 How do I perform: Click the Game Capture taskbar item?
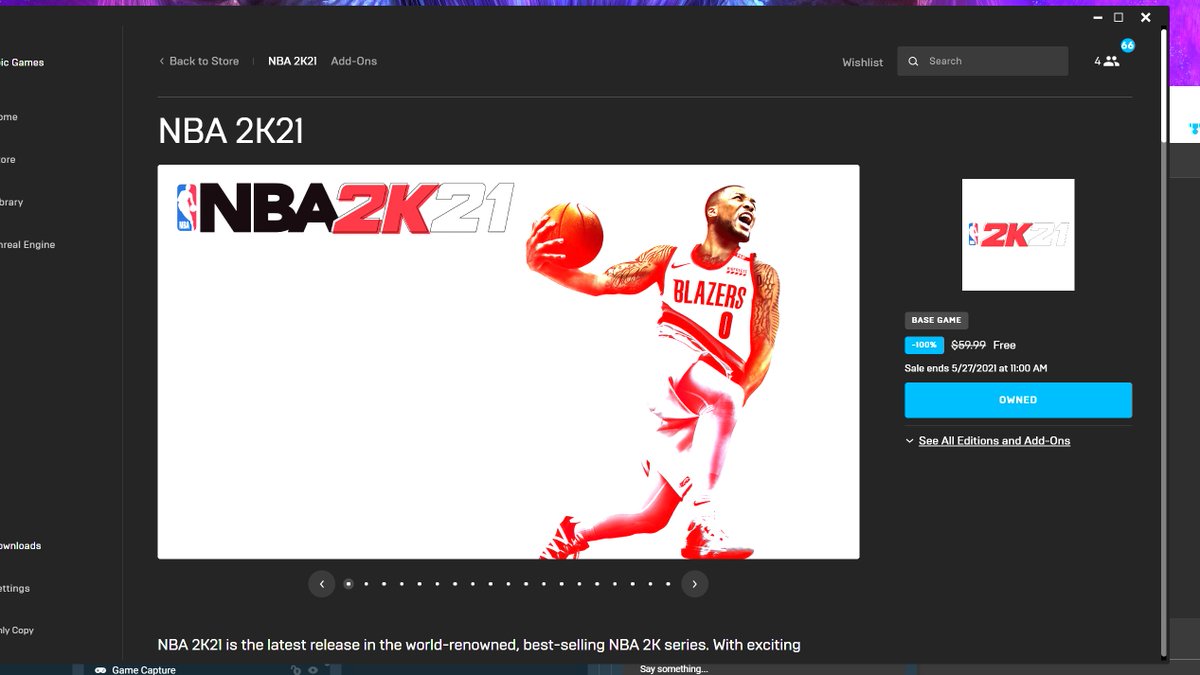[135, 669]
